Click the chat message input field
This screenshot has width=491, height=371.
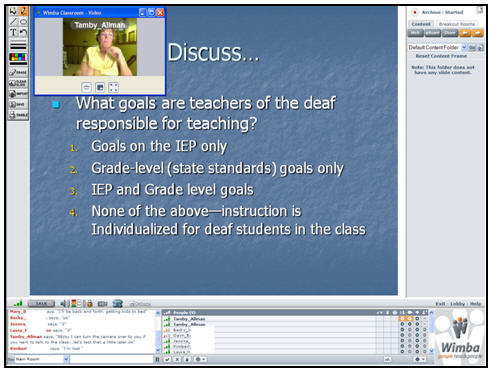111,359
